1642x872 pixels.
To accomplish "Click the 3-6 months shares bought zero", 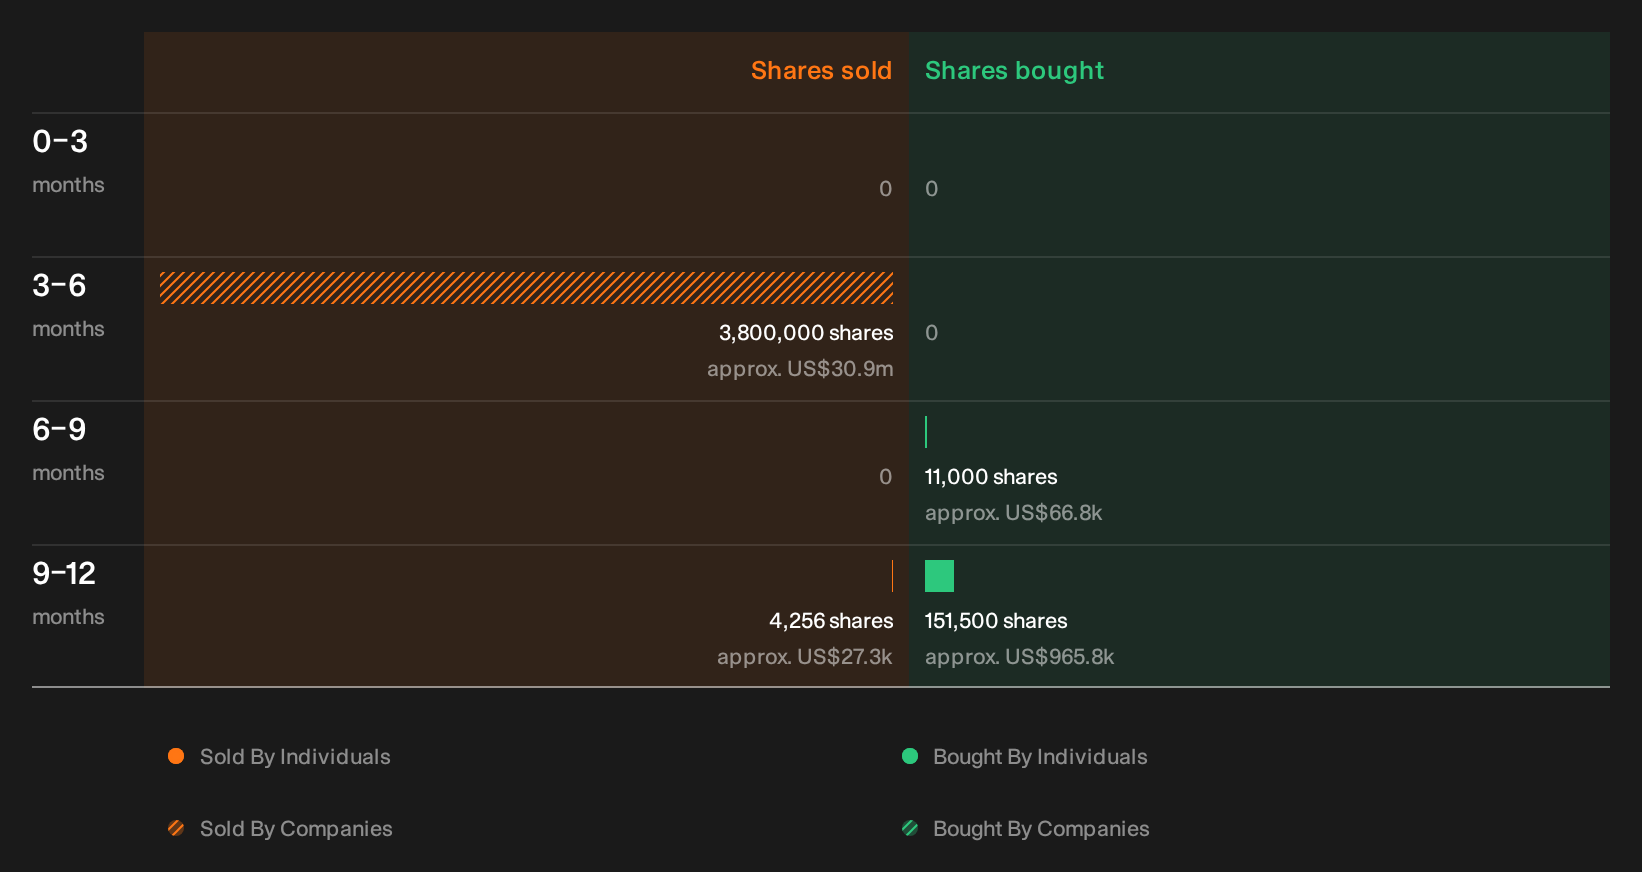I will click(x=932, y=333).
